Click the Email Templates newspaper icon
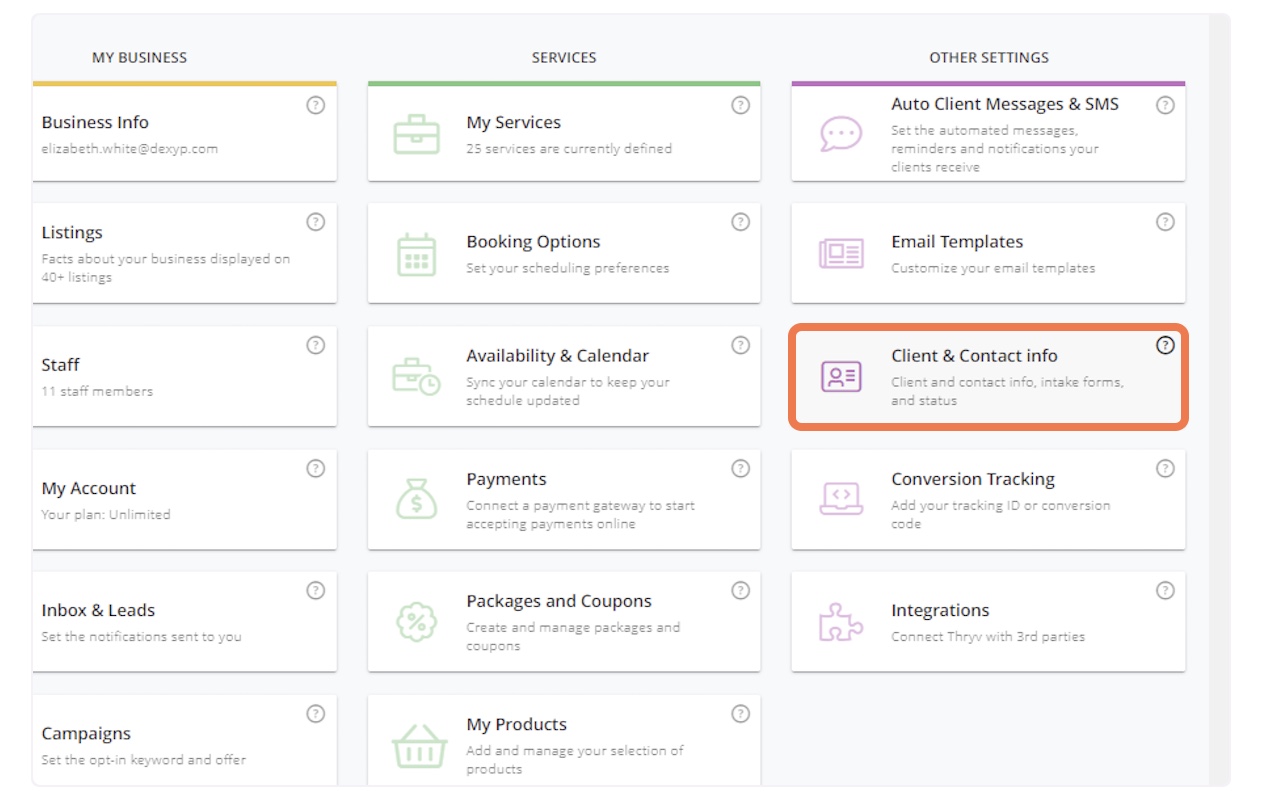Viewport: 1268px width, 802px height. coord(840,254)
